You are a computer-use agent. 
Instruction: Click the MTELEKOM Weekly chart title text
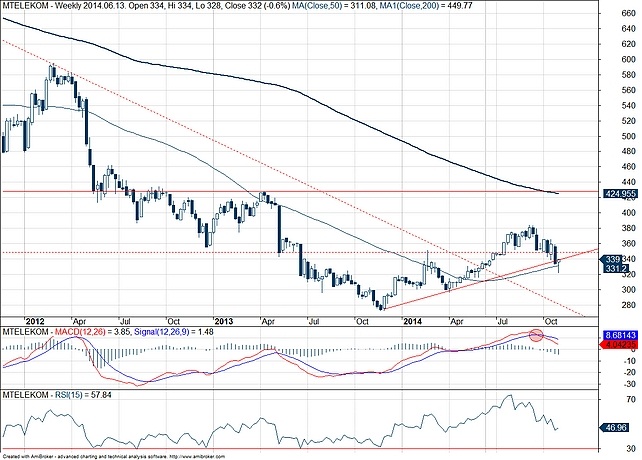pyautogui.click(x=149, y=6)
